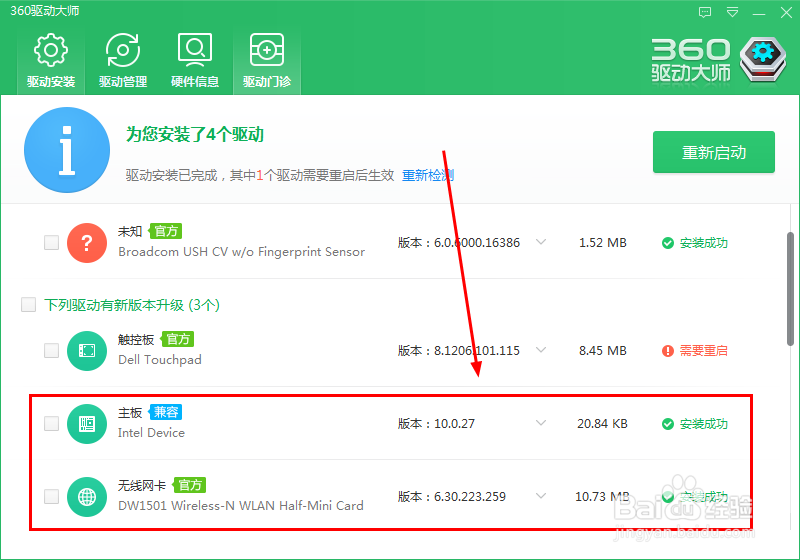Click 安装成功 status for Broadcom USH
Screen dimensions: 800x560
(x=704, y=243)
